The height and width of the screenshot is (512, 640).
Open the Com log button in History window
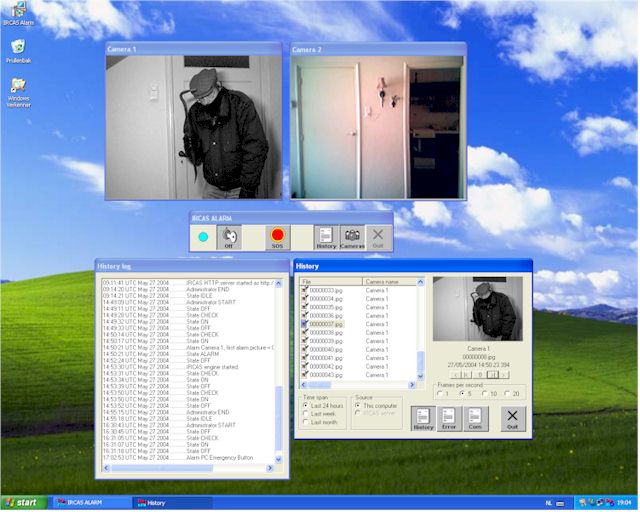click(x=475, y=419)
